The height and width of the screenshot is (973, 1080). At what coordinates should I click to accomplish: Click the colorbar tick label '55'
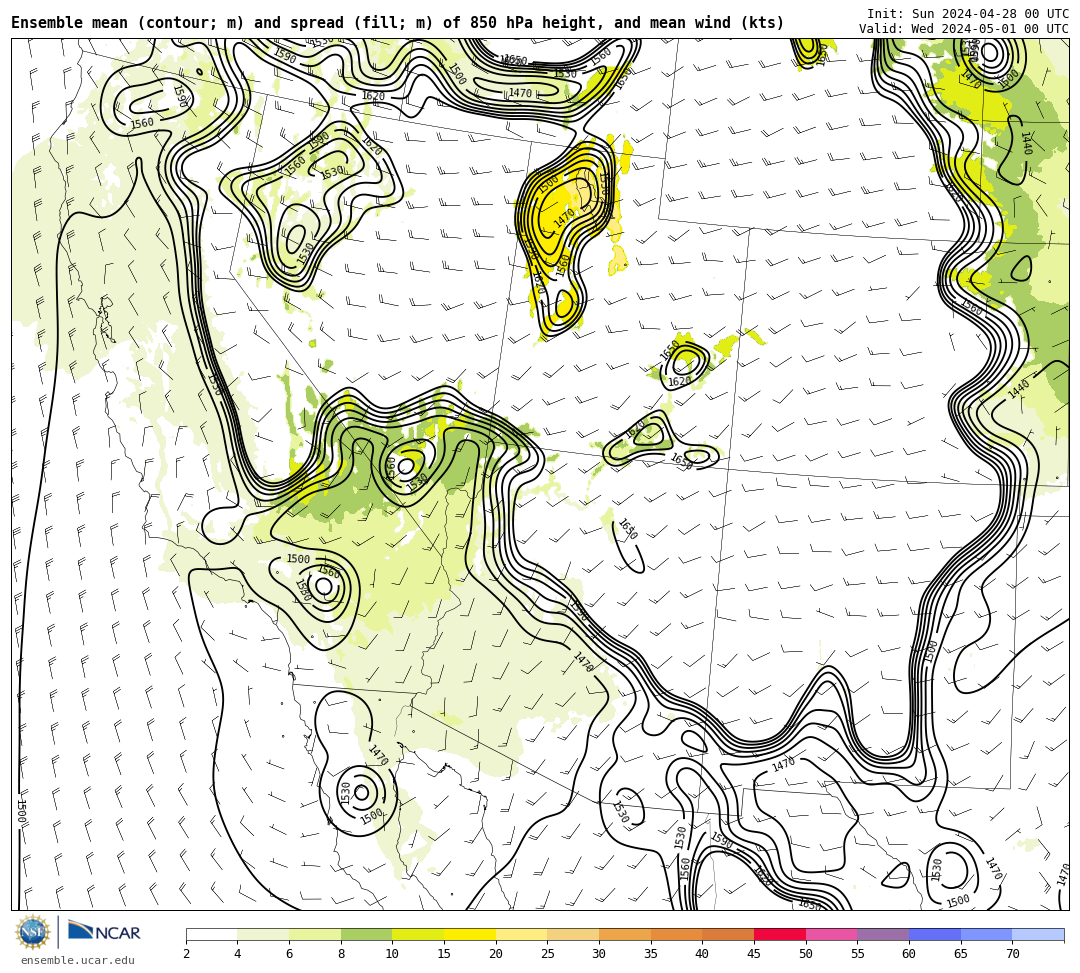click(858, 954)
